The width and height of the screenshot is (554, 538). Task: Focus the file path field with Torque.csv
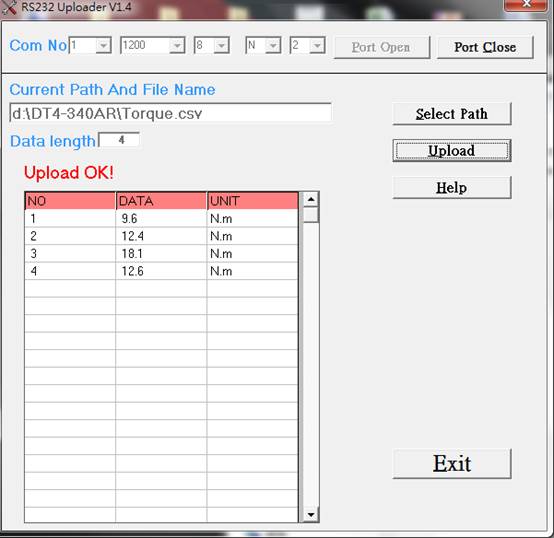pos(170,113)
